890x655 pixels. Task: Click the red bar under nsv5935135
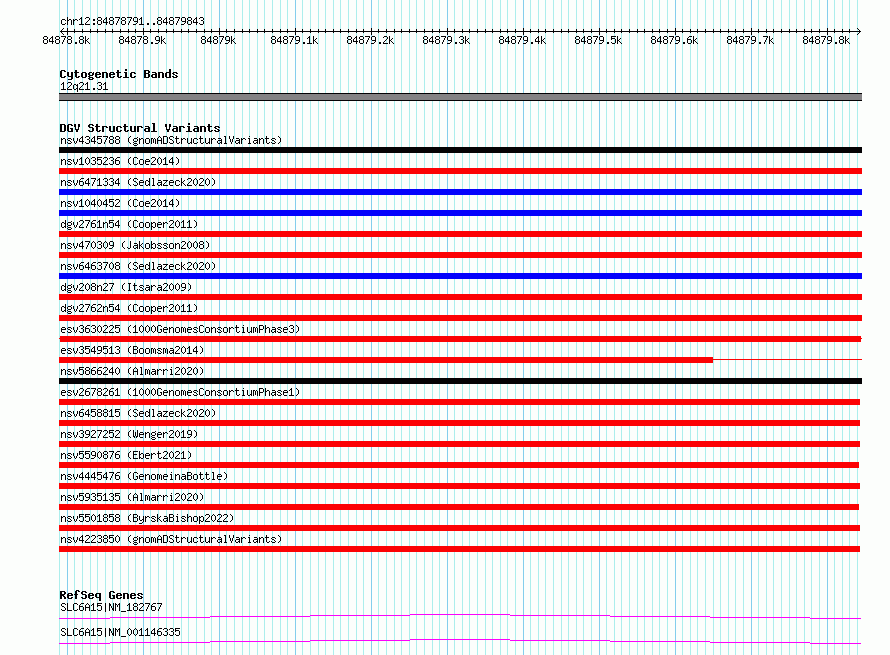(x=459, y=507)
